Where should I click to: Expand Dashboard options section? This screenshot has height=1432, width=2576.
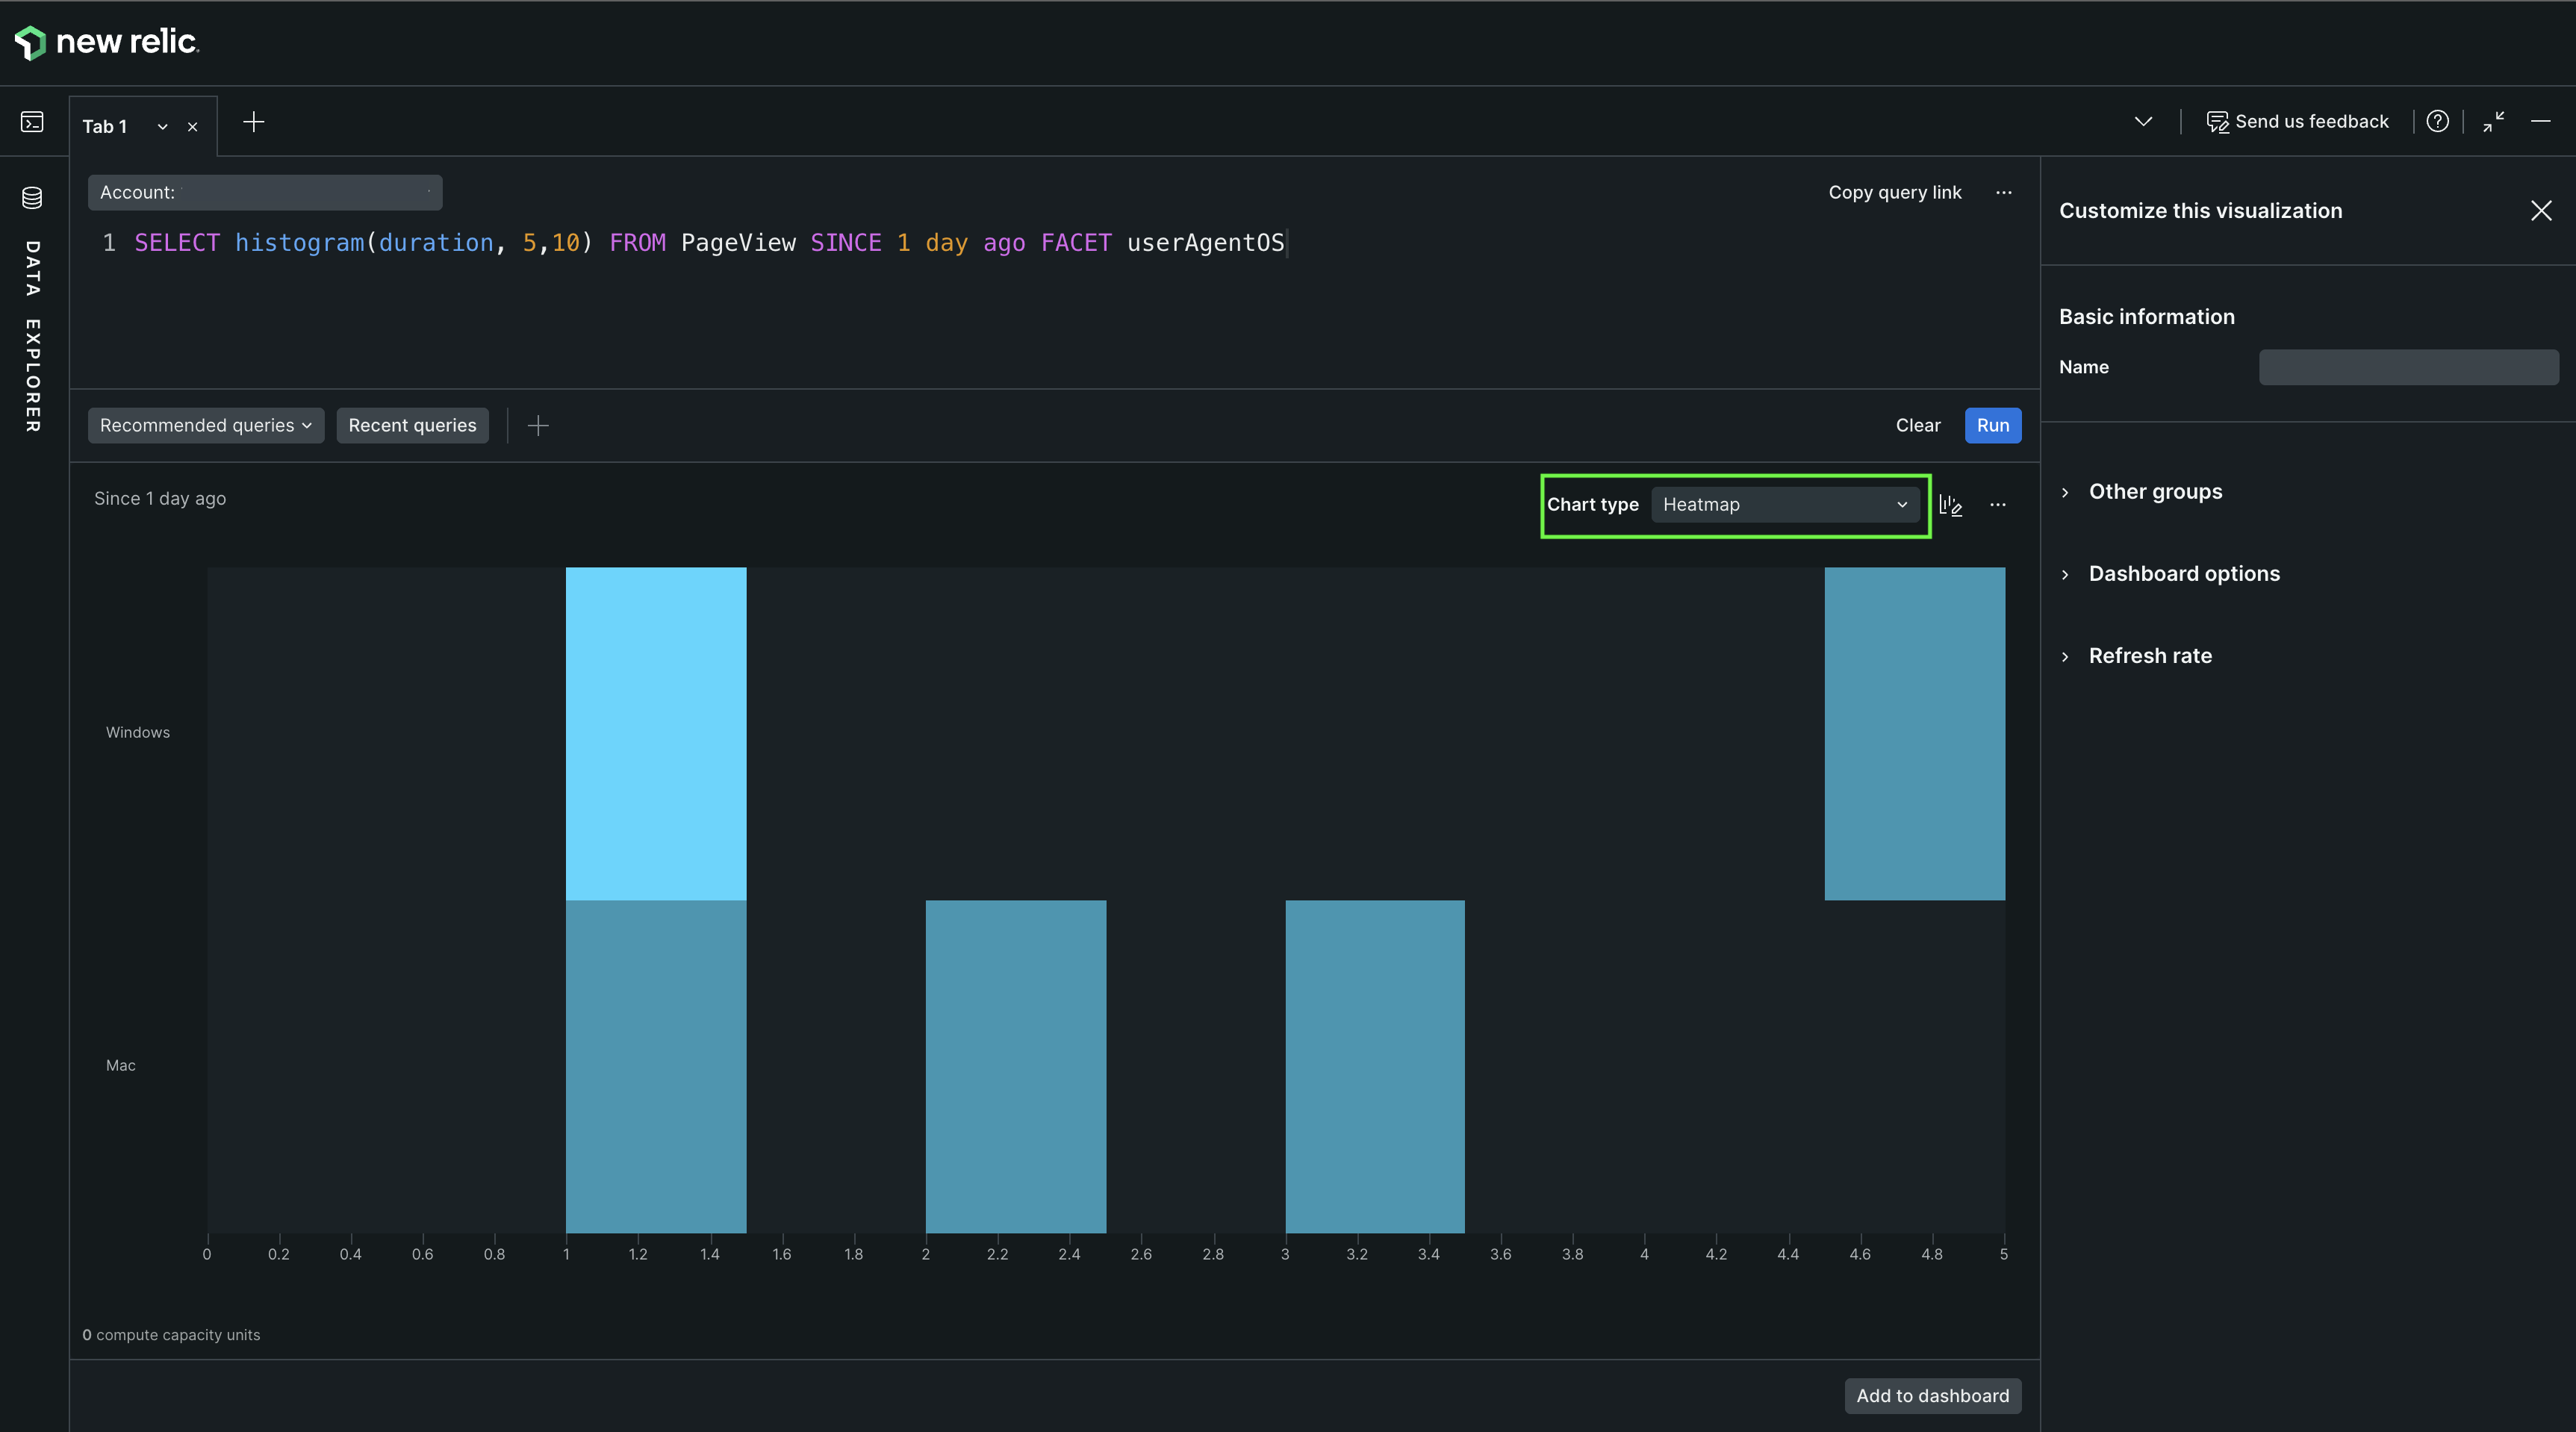[2169, 574]
